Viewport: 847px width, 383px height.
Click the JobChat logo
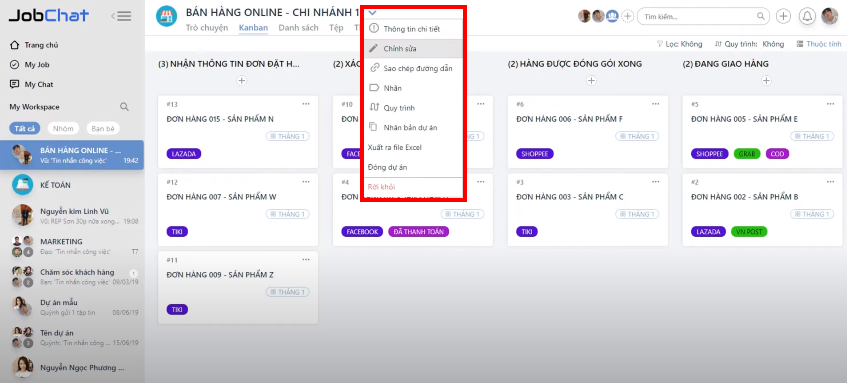click(49, 16)
